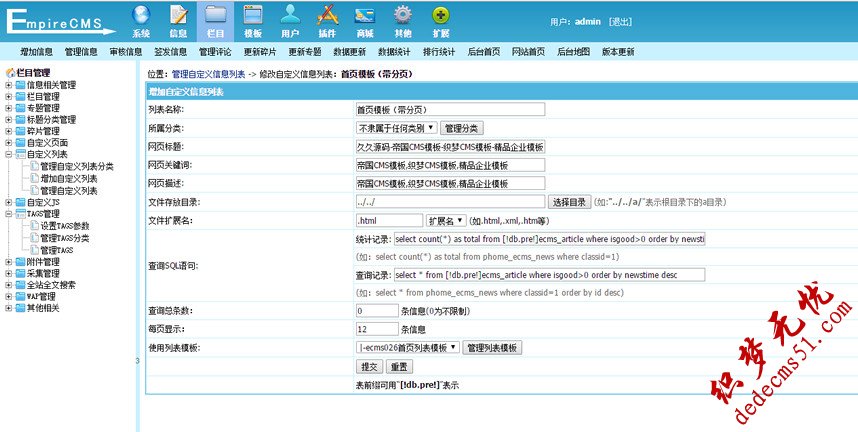This screenshot has height=432, width=858.
Task: Click the 选择目录 button
Action: [x=570, y=202]
